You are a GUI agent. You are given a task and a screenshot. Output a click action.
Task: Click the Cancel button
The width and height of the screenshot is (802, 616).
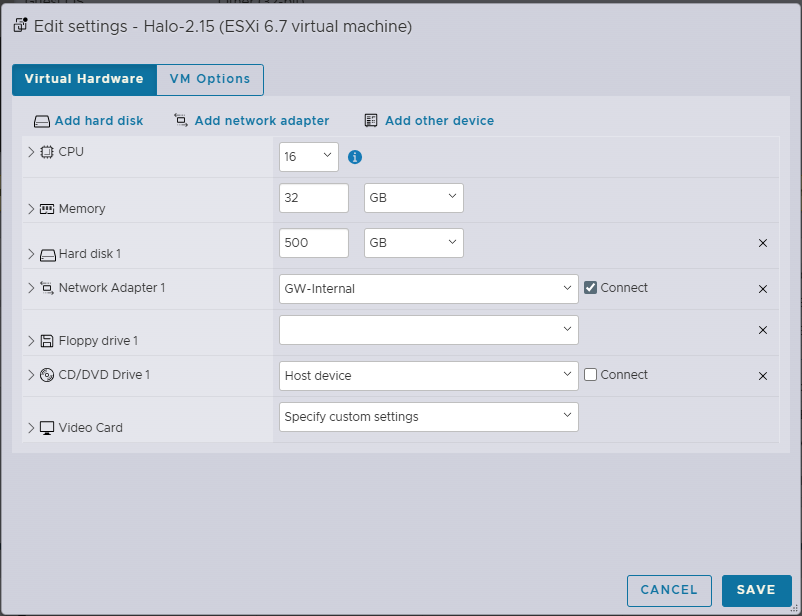coord(669,590)
